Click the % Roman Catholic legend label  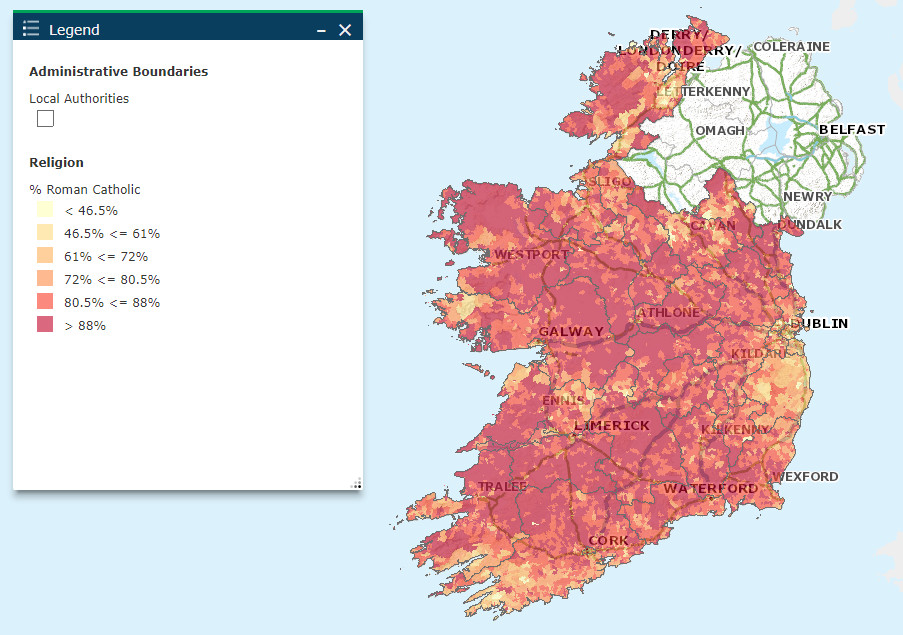(85, 189)
